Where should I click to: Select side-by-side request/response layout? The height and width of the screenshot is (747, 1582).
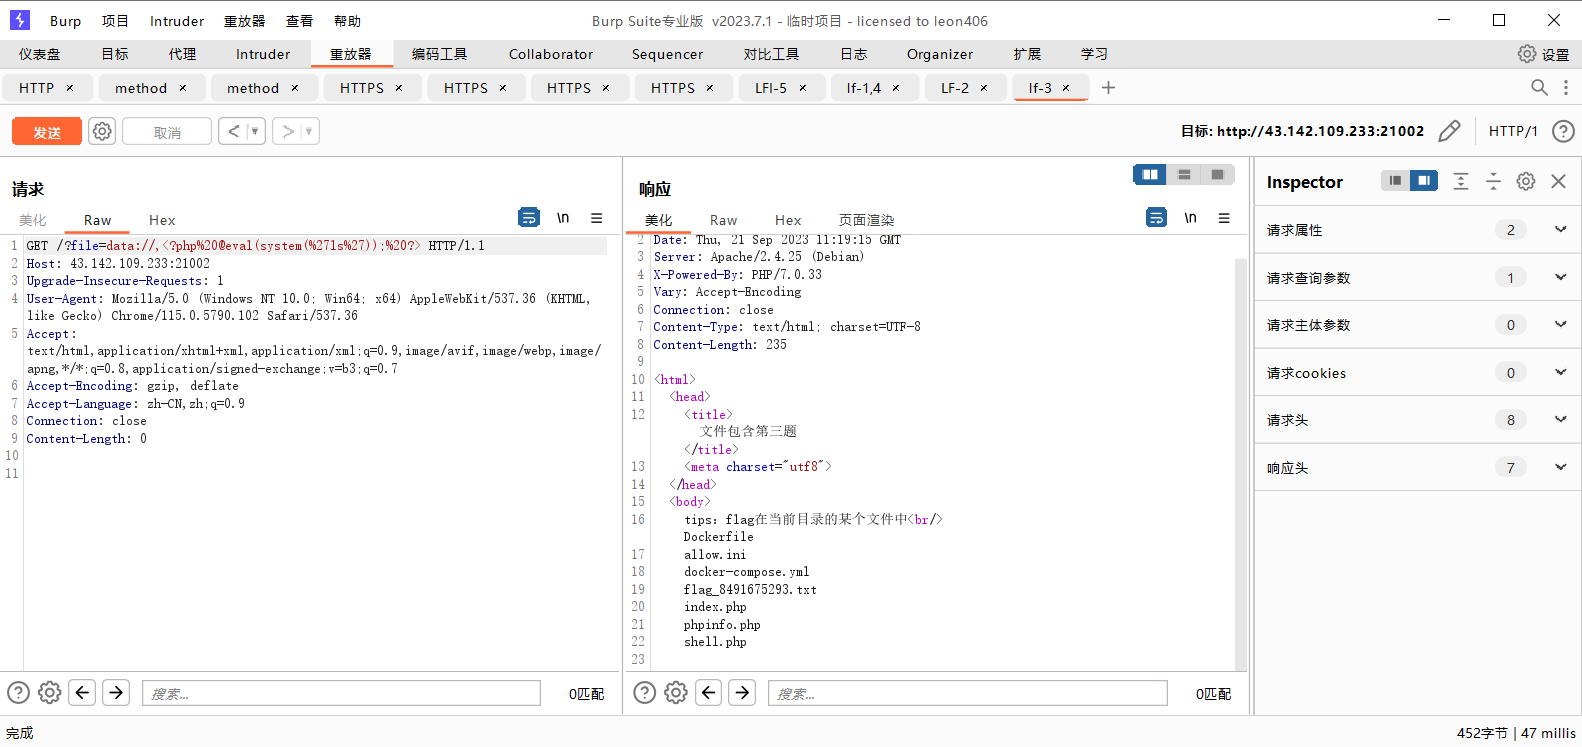click(x=1150, y=175)
